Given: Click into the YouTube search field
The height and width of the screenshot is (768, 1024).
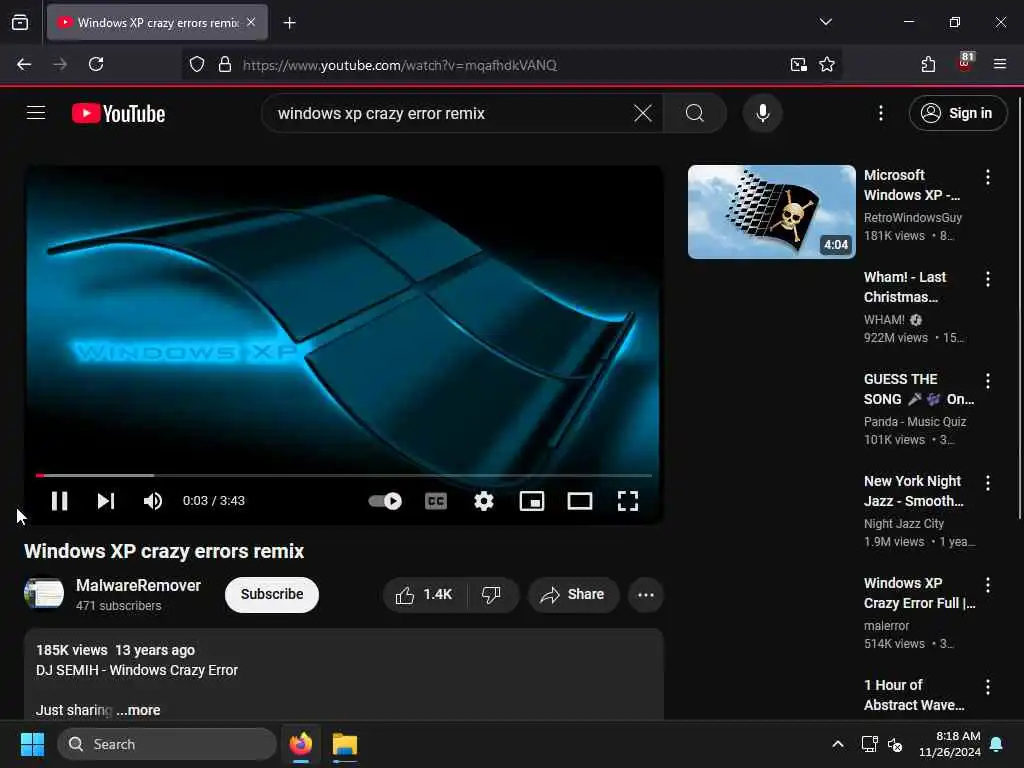Looking at the screenshot, I should (x=451, y=114).
